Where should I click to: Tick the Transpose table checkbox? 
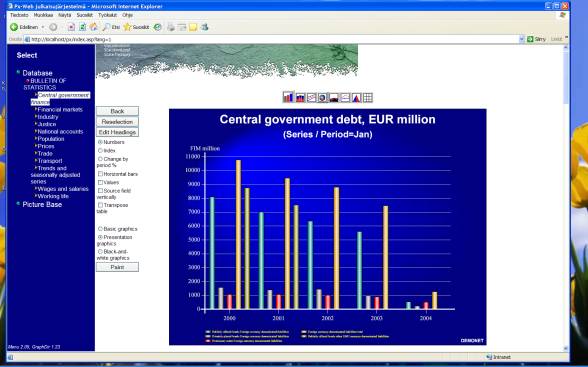click(100, 205)
